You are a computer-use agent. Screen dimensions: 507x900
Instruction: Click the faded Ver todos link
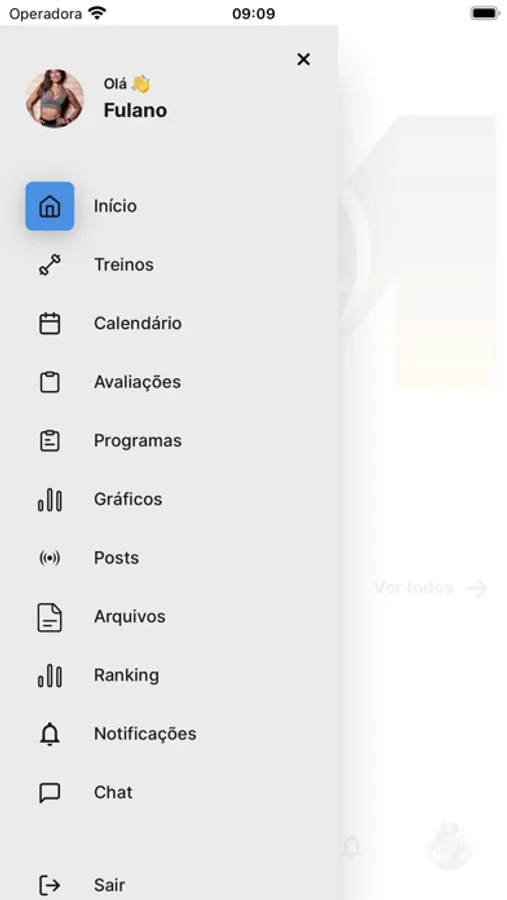coord(431,588)
